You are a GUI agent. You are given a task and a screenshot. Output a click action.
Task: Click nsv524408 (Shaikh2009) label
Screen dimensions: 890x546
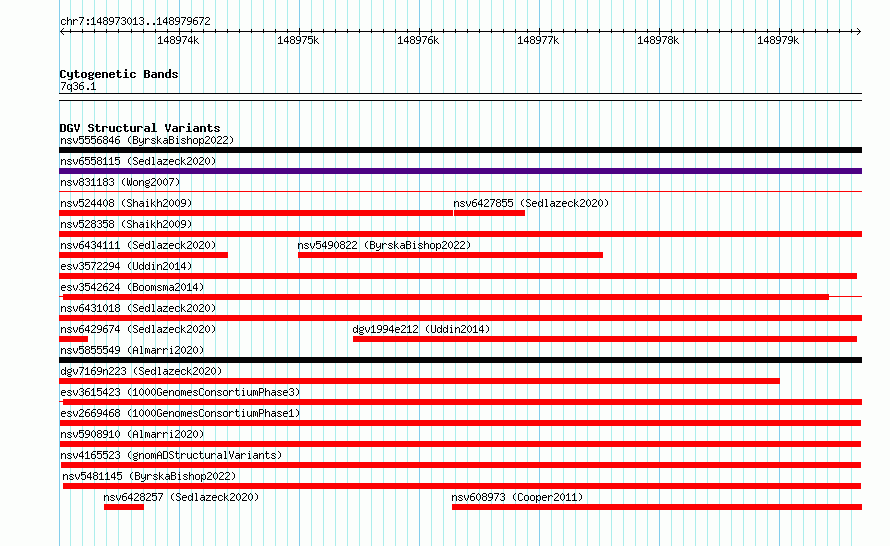point(126,203)
